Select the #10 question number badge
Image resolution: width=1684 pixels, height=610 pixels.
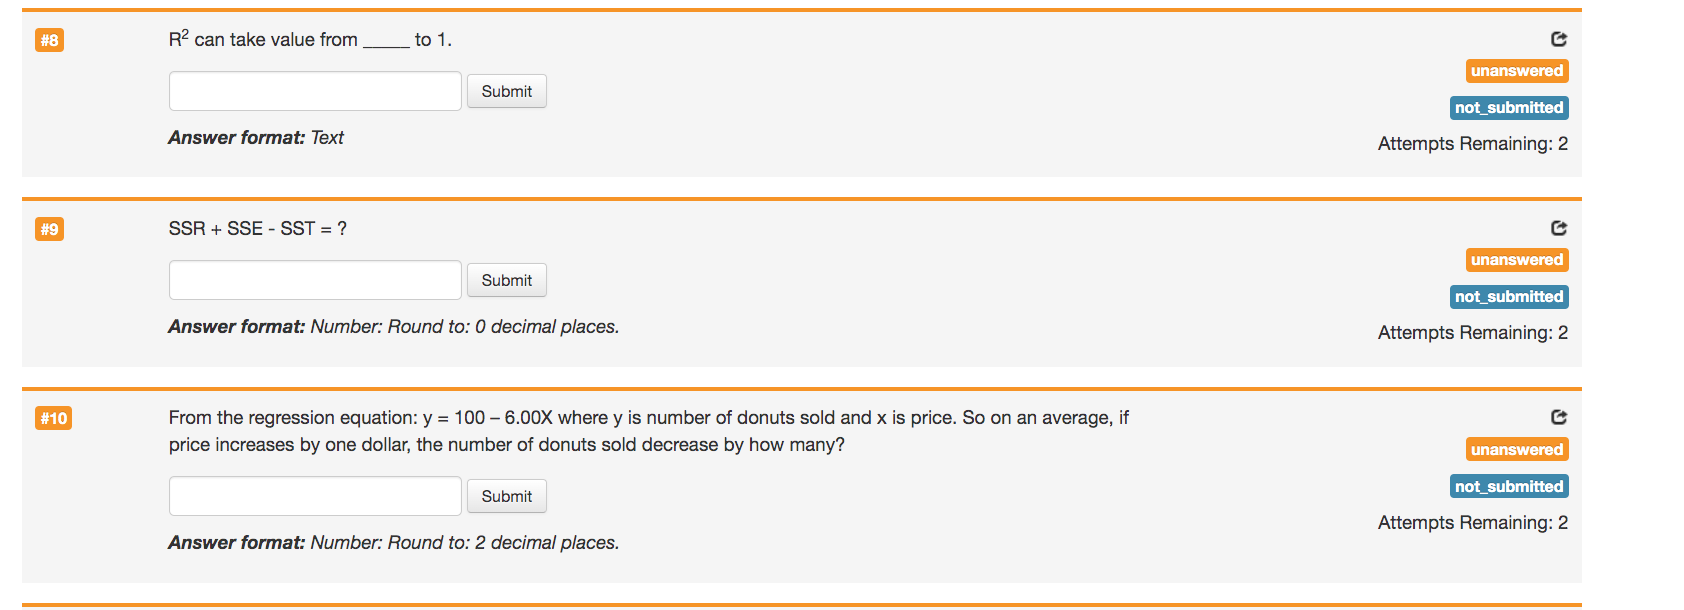click(54, 418)
